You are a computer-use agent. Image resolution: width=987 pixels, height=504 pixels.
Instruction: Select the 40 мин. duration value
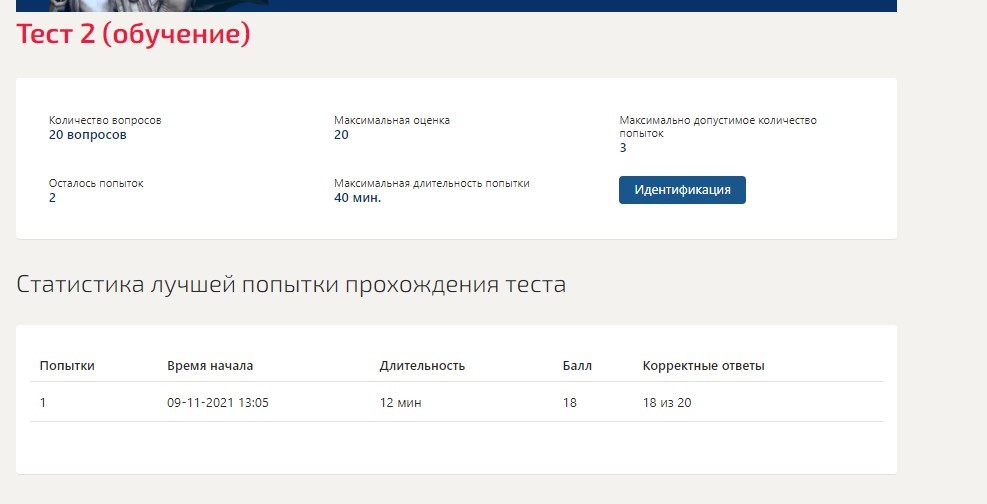coord(358,198)
